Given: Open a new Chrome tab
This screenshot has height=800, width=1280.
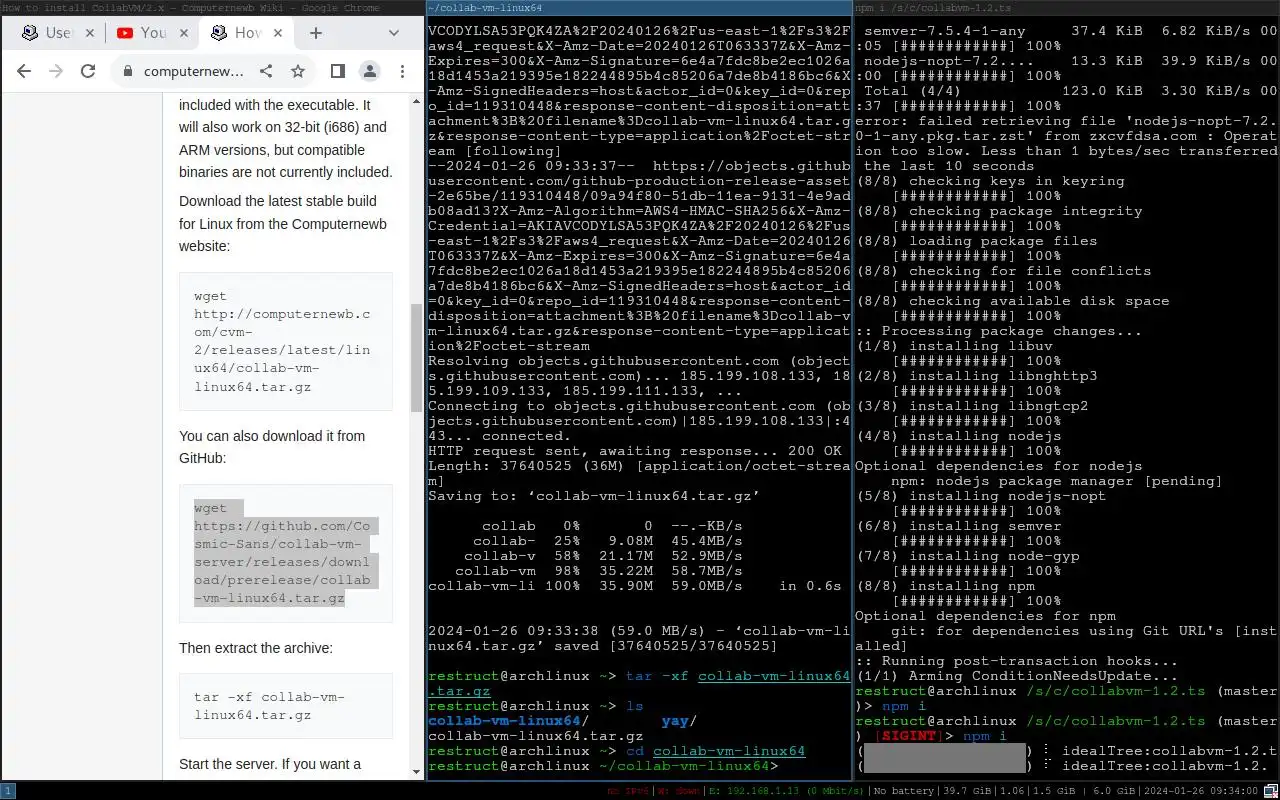Looking at the screenshot, I should pos(316,33).
